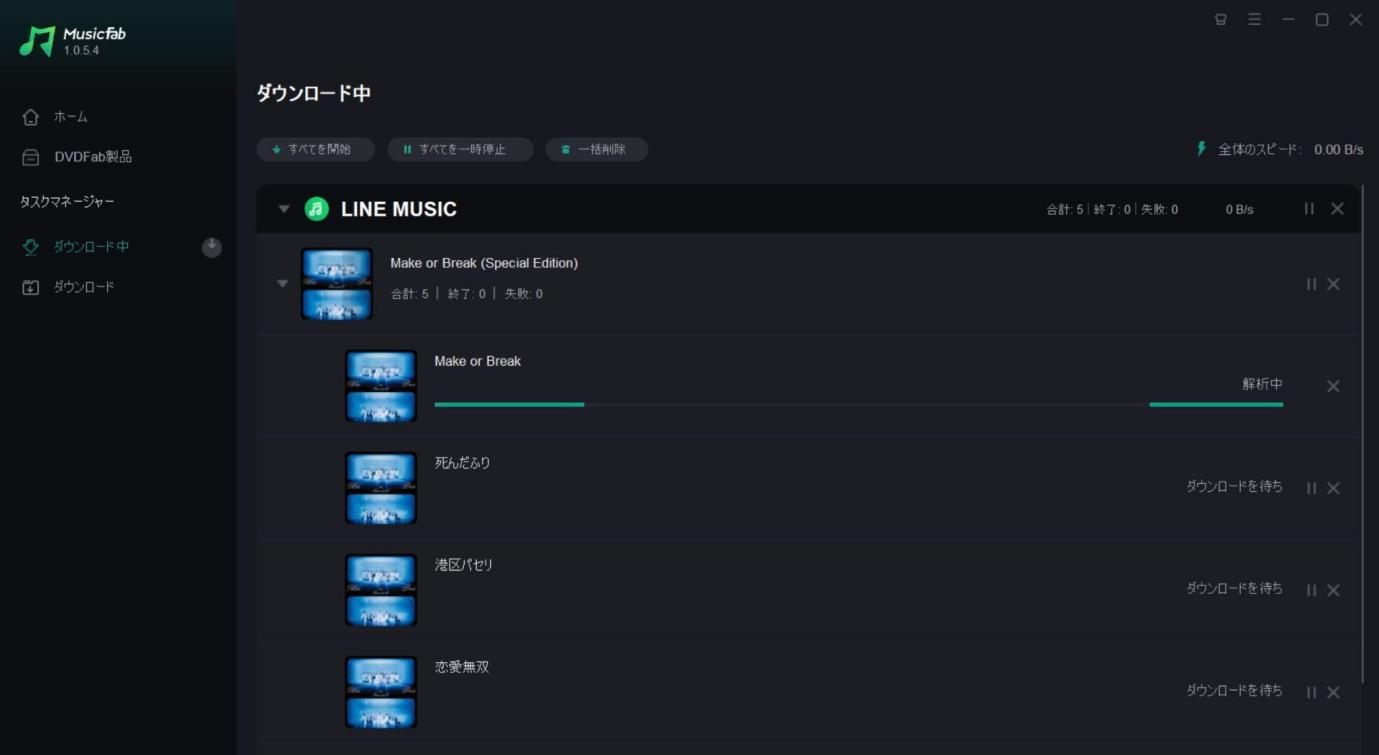This screenshot has width=1379, height=755.
Task: Open the skin/theme shirt icon
Action: pyautogui.click(x=1221, y=19)
